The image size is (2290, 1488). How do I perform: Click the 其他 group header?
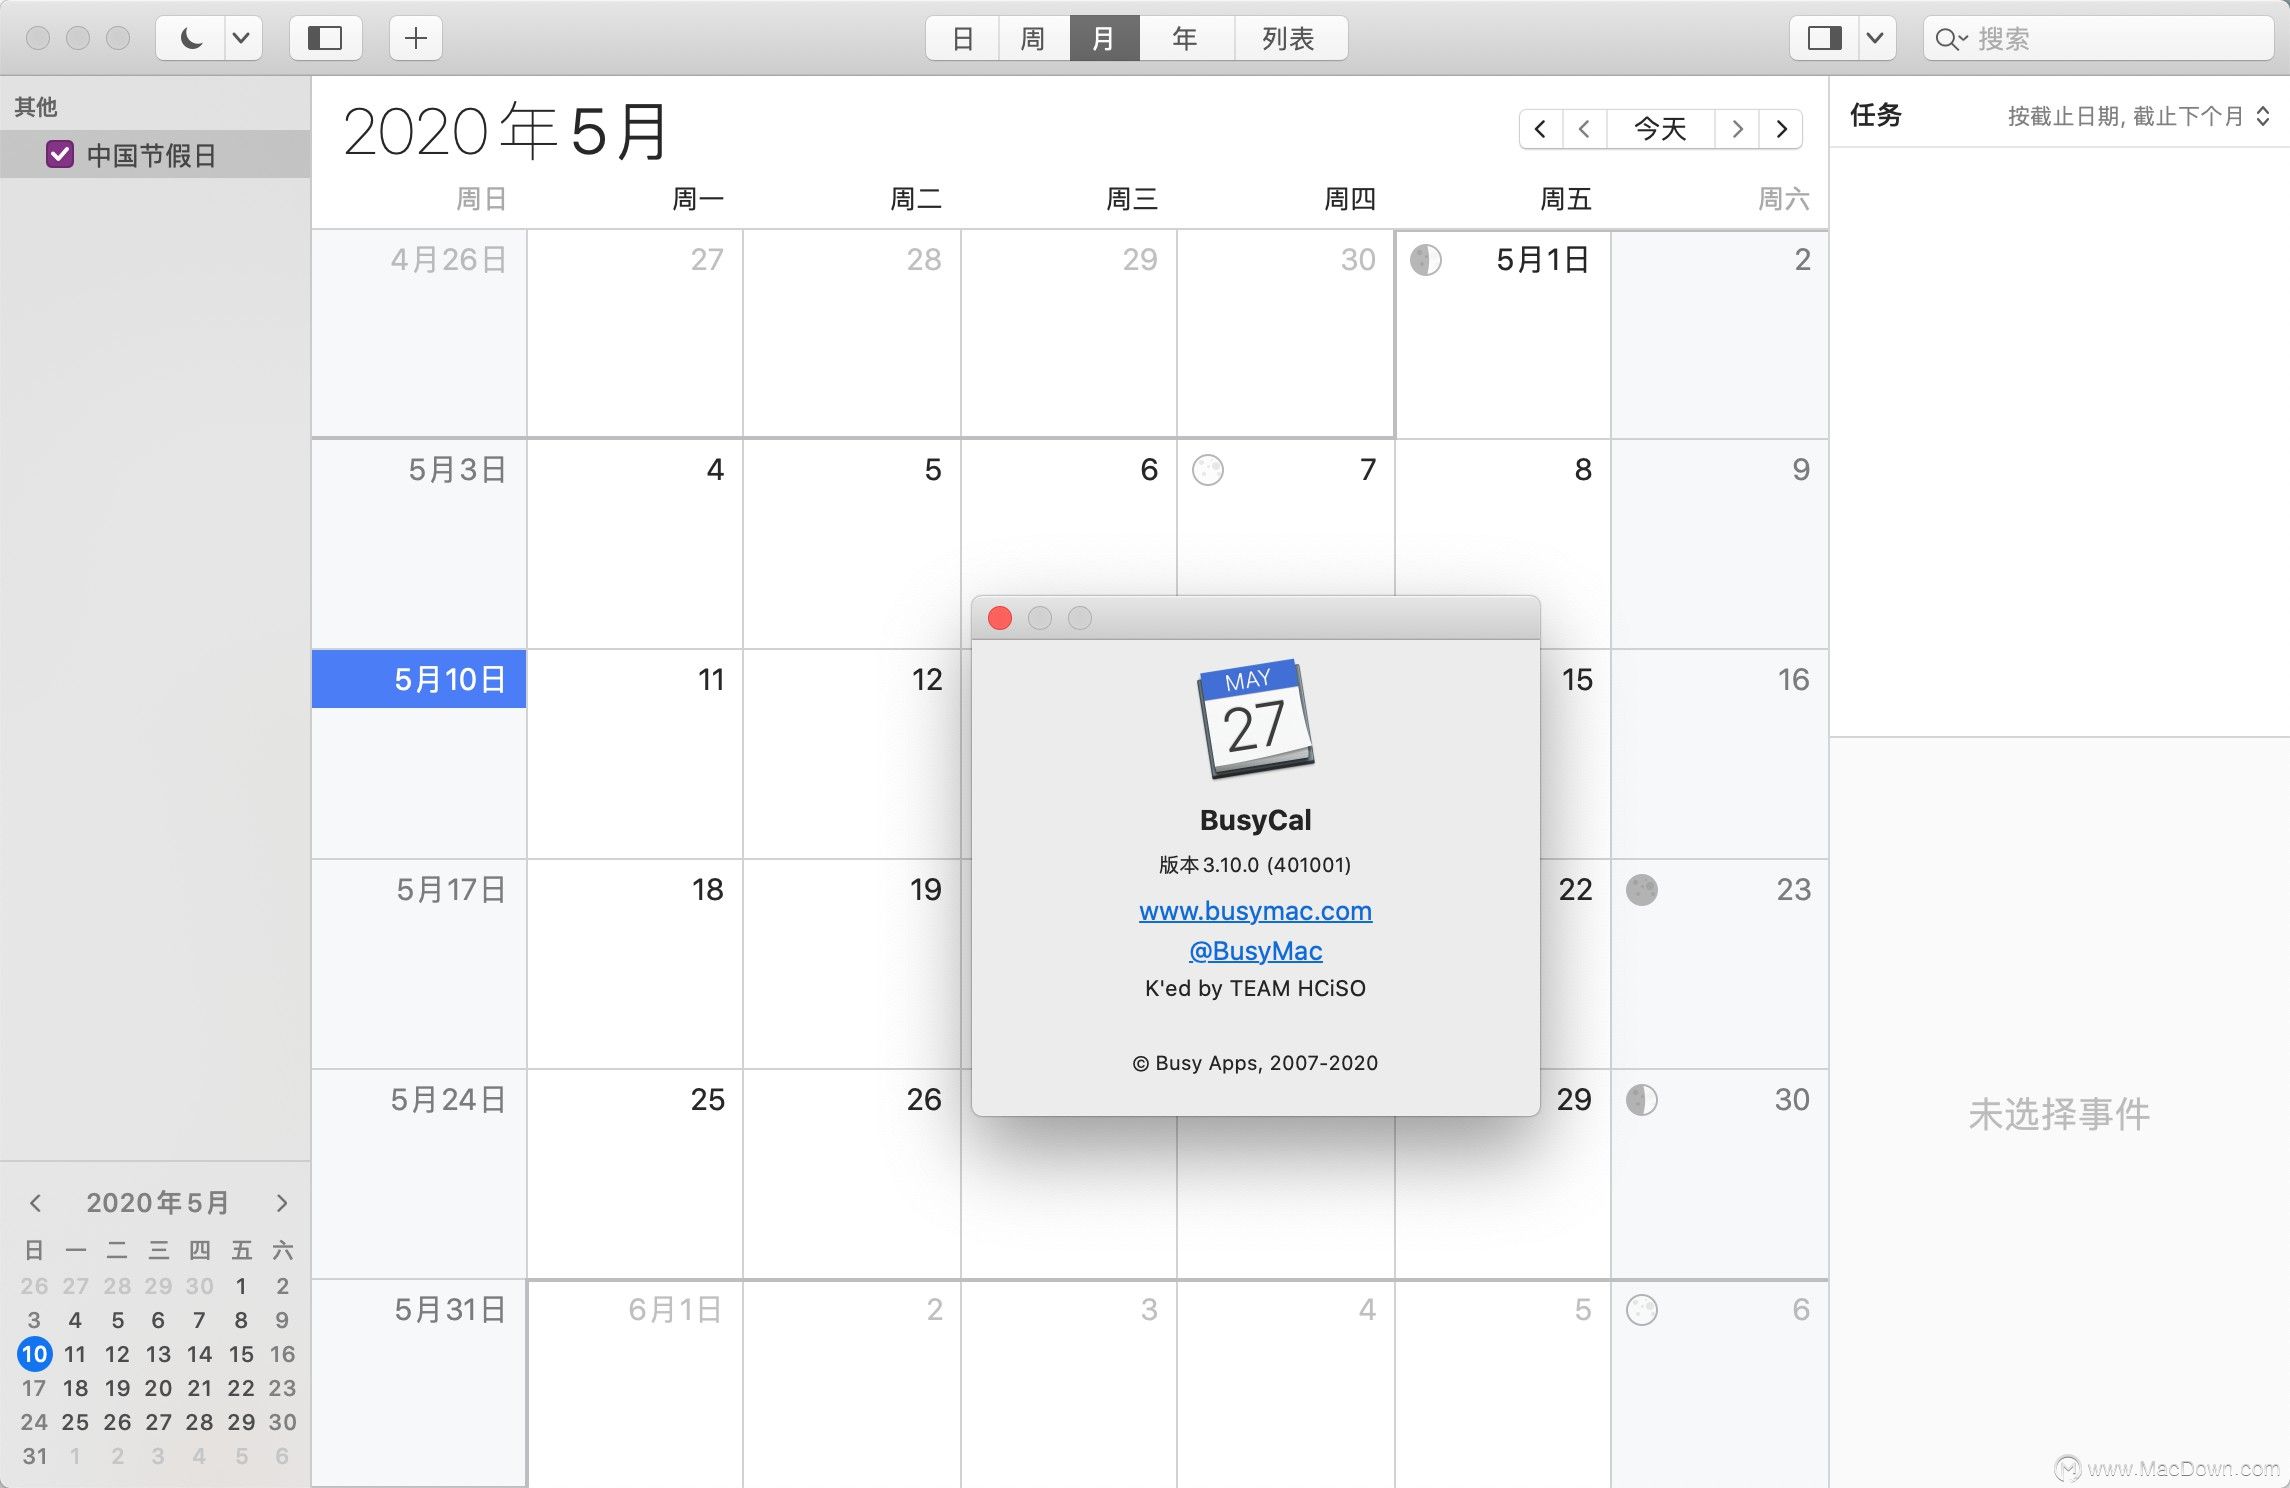tap(36, 106)
